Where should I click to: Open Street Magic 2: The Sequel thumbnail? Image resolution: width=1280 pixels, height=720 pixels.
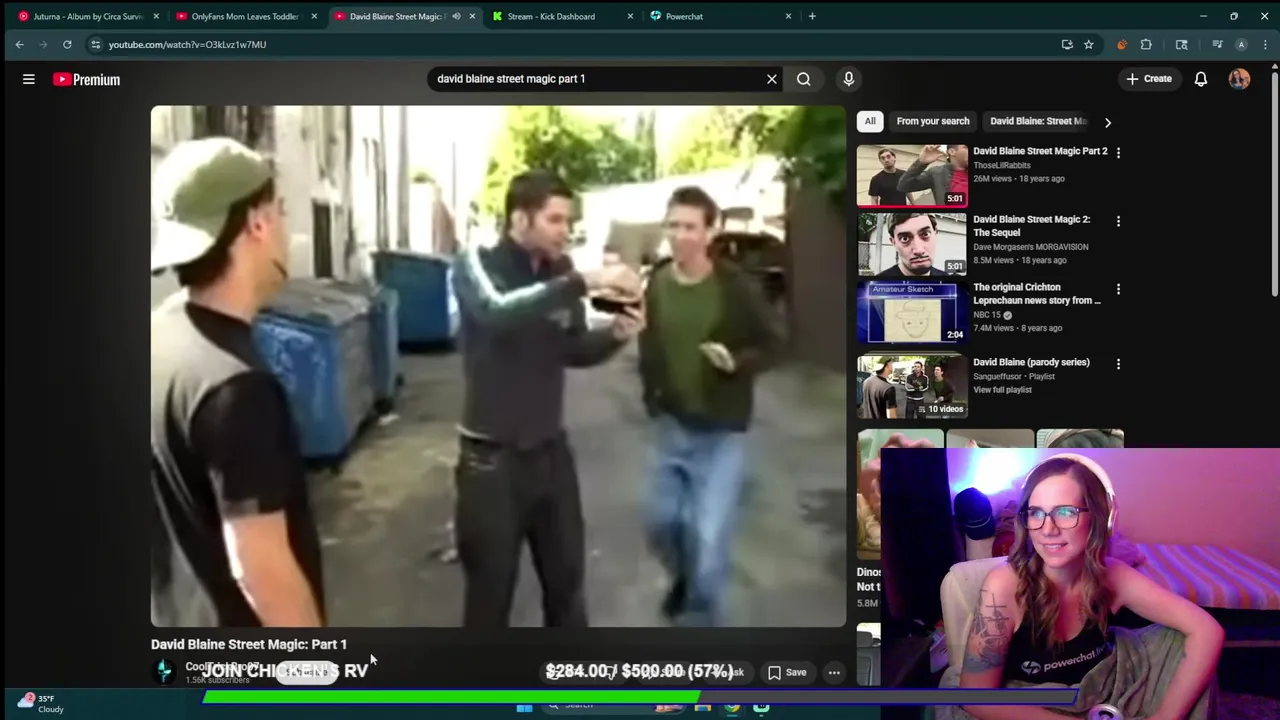click(x=912, y=243)
